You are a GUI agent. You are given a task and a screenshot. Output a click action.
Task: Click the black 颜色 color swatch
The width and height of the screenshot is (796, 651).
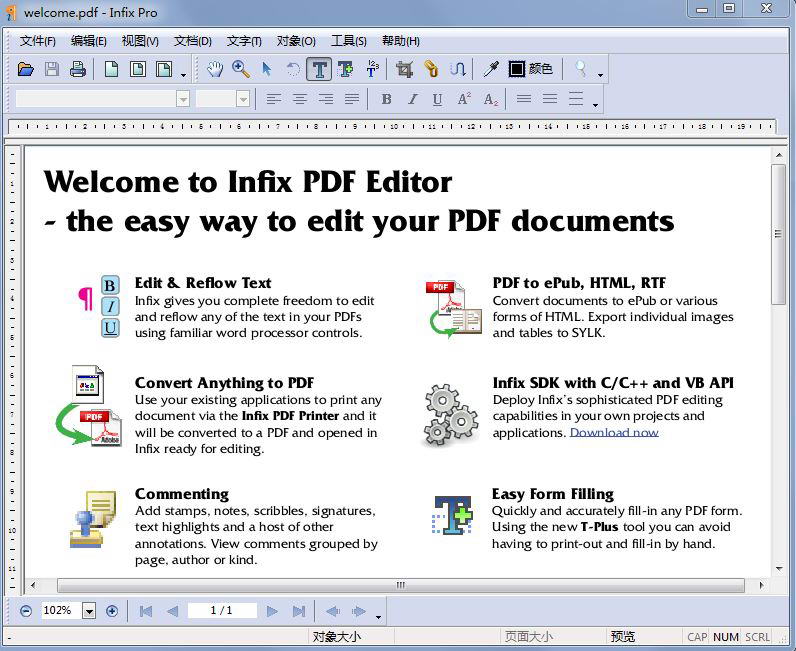[516, 69]
